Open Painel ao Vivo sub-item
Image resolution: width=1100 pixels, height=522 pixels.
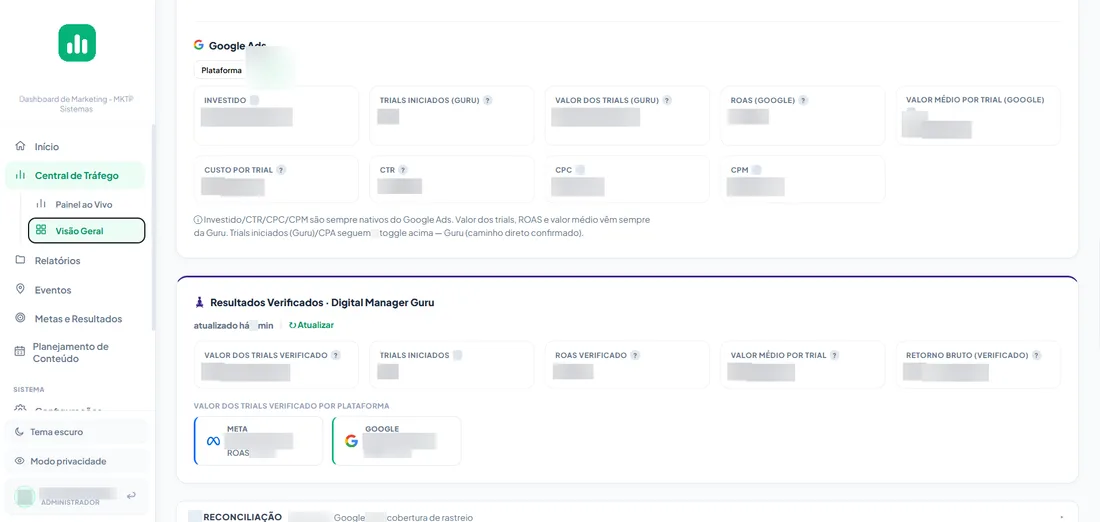[x=86, y=204]
